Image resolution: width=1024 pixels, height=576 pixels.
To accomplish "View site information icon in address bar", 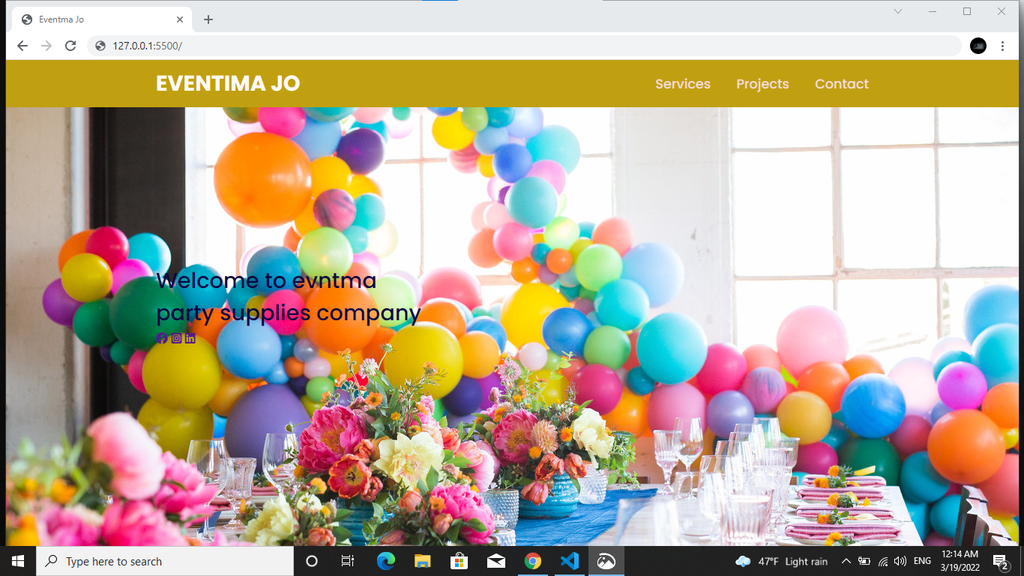I will pyautogui.click(x=100, y=46).
